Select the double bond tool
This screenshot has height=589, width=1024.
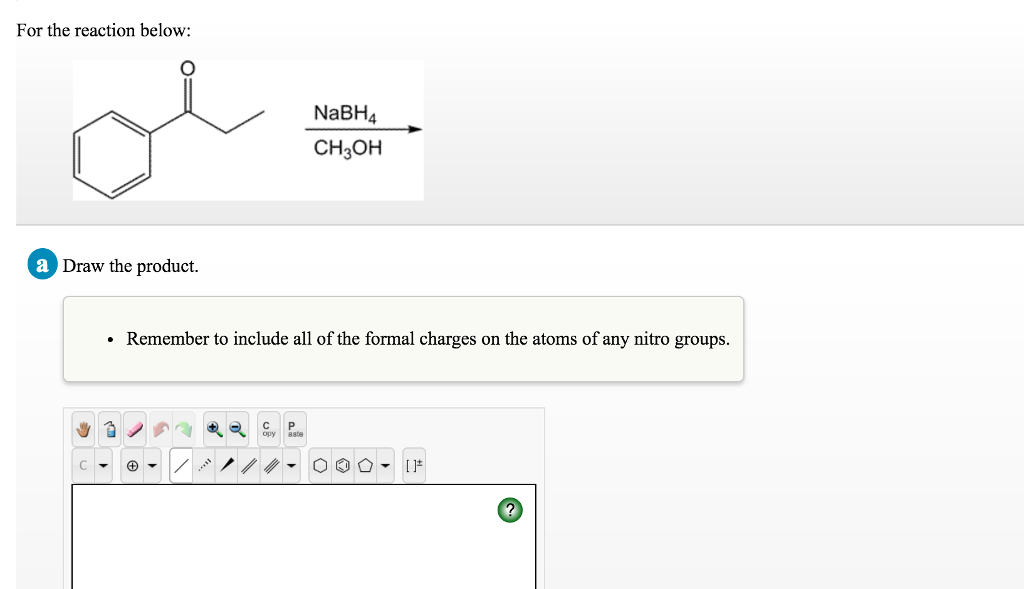pyautogui.click(x=249, y=465)
